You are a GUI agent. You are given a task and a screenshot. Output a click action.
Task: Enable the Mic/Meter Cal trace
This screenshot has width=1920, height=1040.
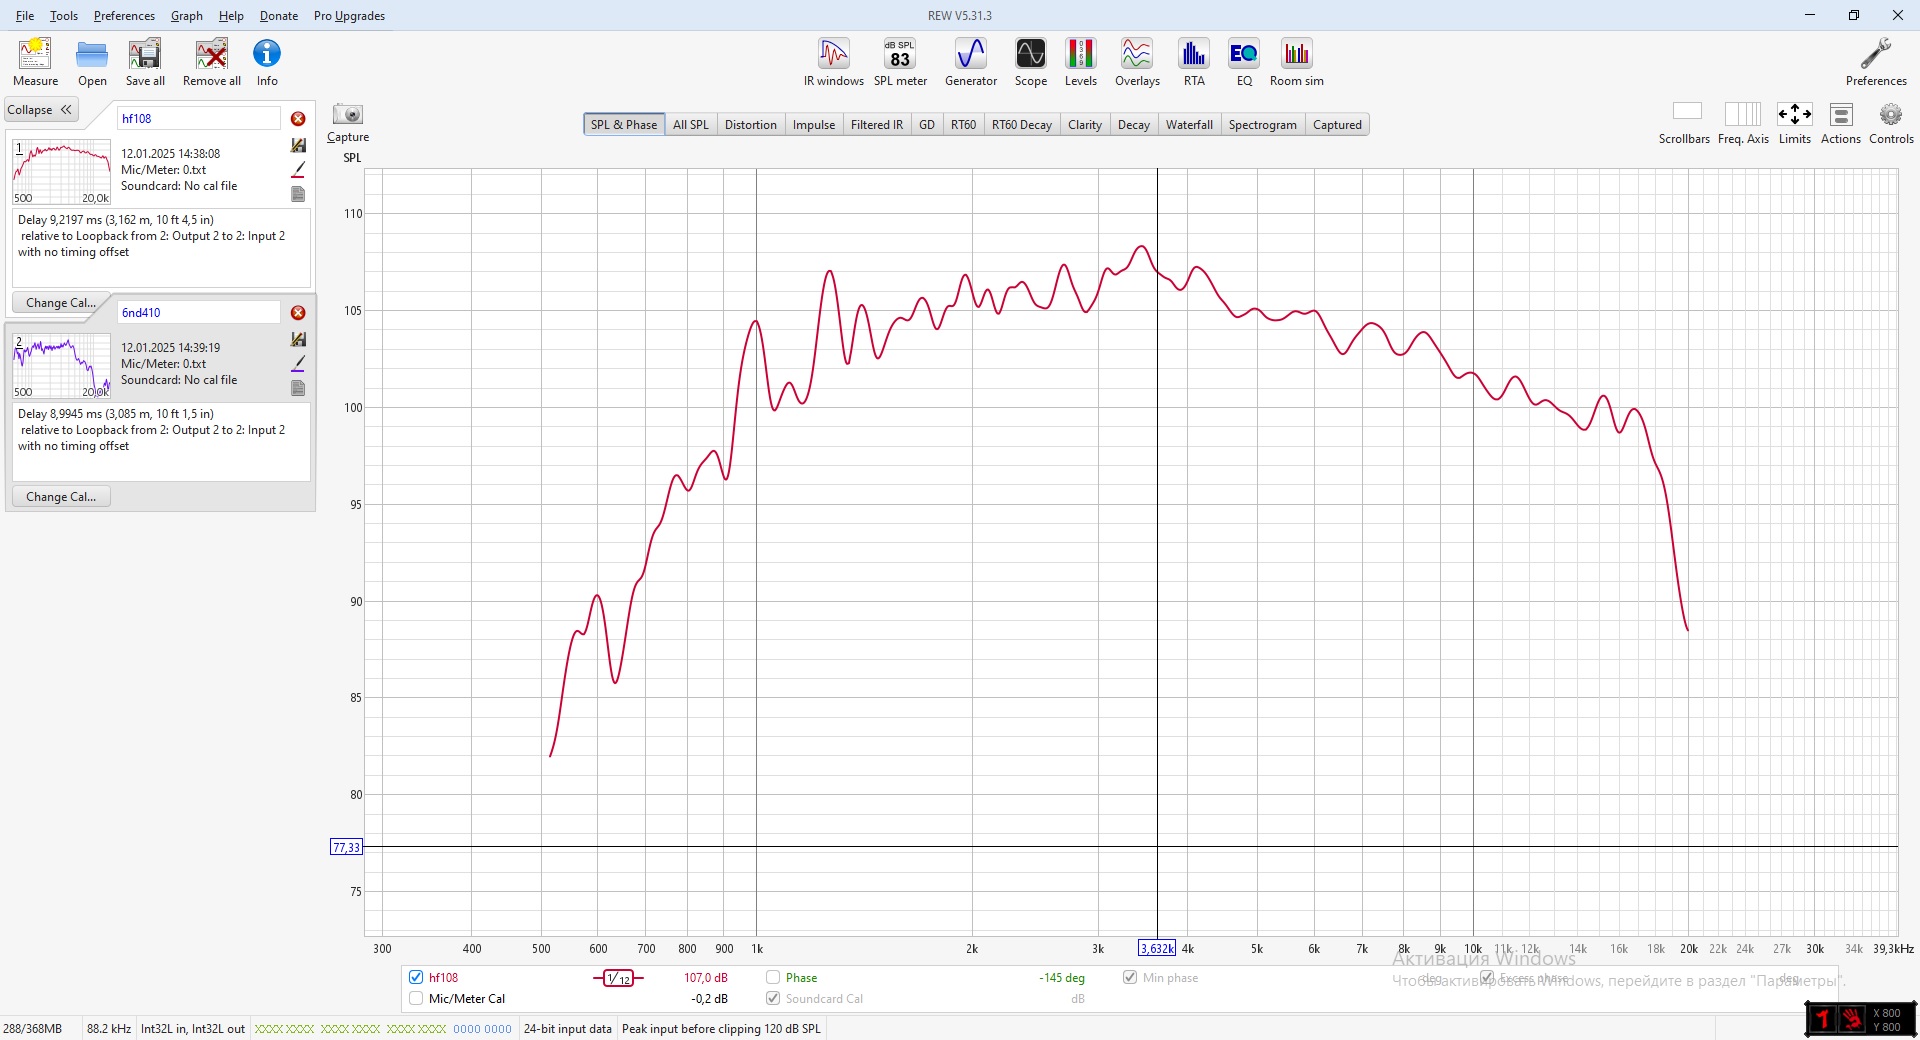pyautogui.click(x=416, y=998)
